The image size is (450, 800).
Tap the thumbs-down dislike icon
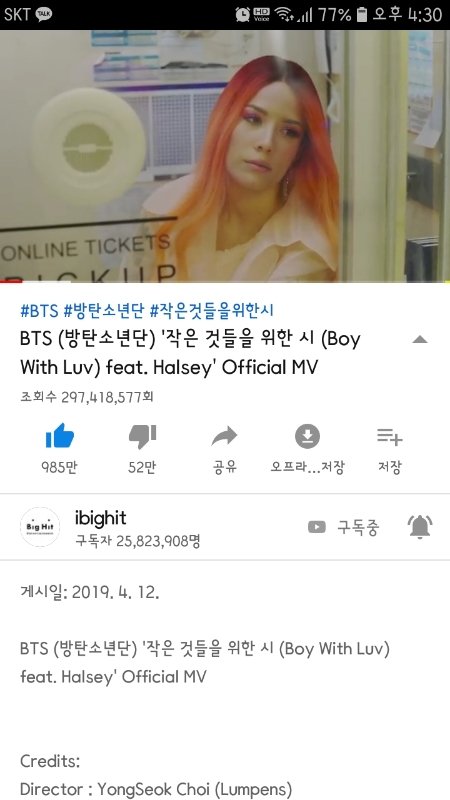(x=142, y=436)
